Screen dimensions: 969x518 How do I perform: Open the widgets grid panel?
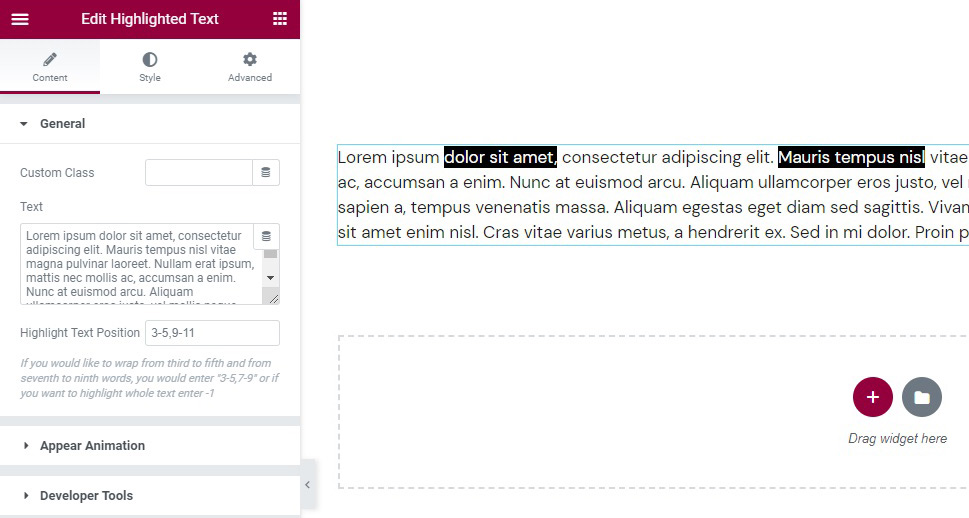coord(280,19)
